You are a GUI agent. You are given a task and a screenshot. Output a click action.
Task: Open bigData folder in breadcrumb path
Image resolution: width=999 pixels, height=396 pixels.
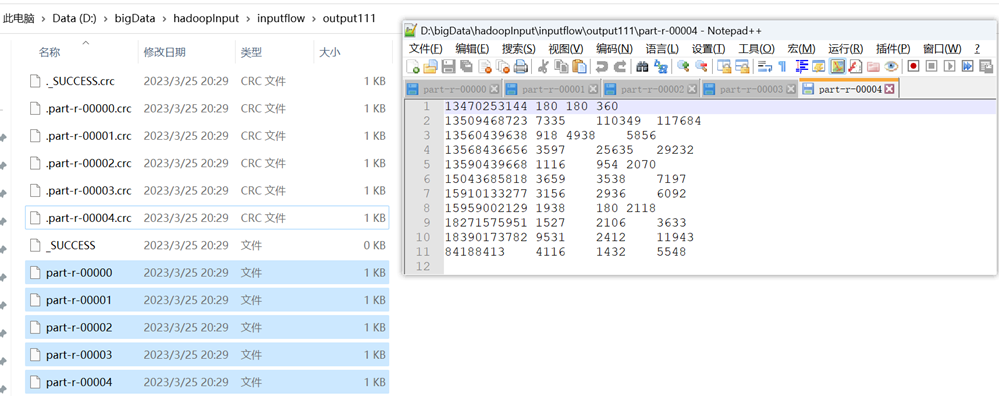point(135,18)
